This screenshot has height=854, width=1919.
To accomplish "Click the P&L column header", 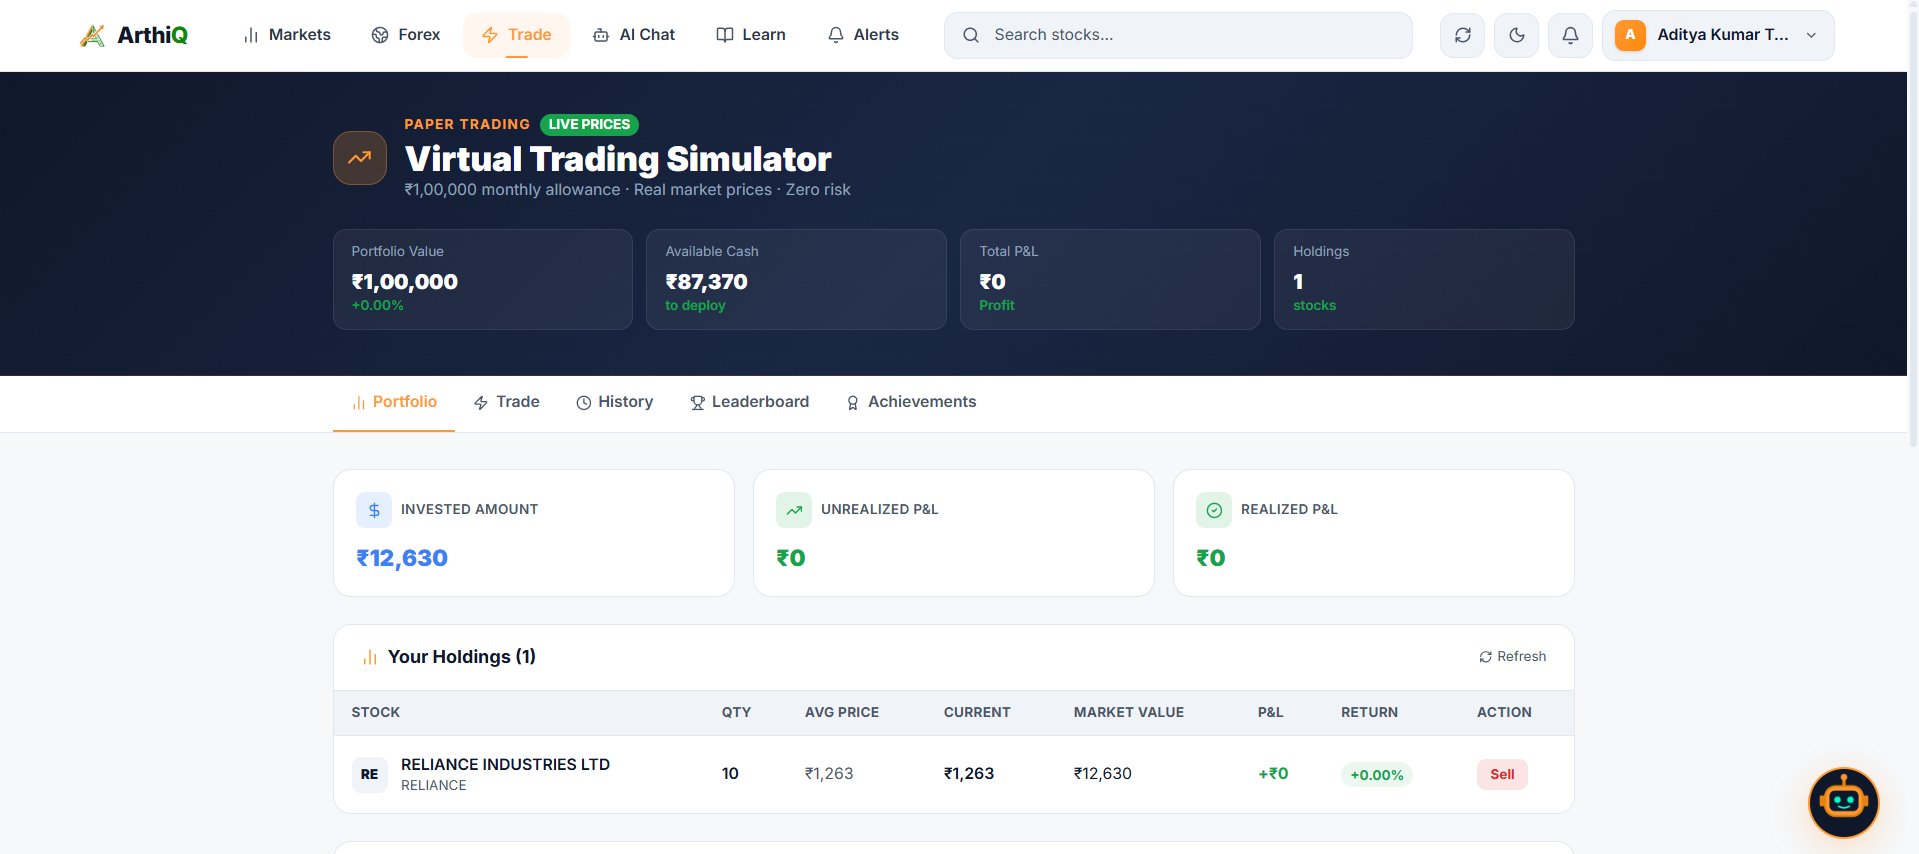I will (1271, 712).
